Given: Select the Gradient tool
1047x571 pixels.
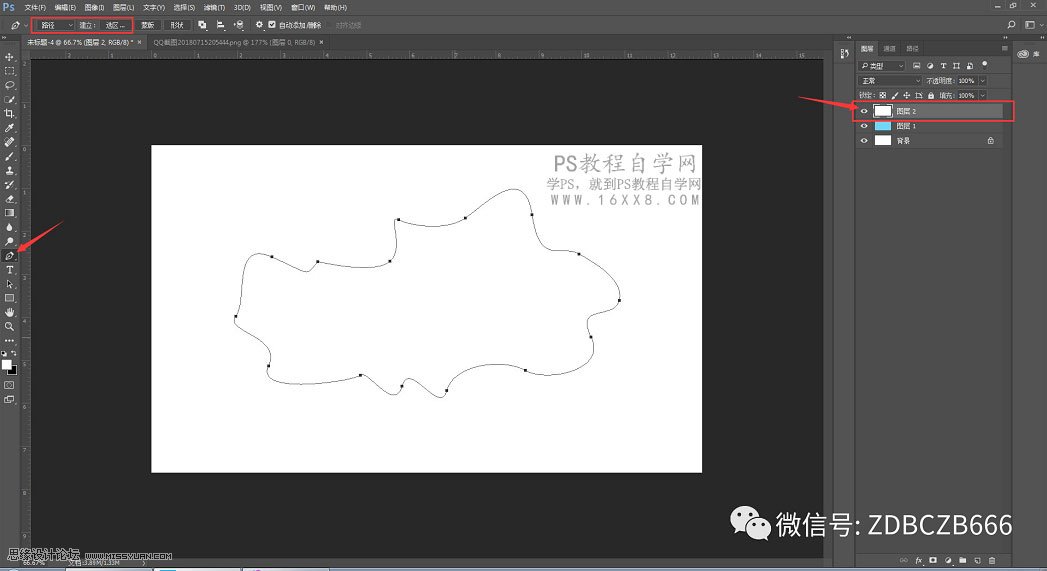Looking at the screenshot, I should coord(9,213).
